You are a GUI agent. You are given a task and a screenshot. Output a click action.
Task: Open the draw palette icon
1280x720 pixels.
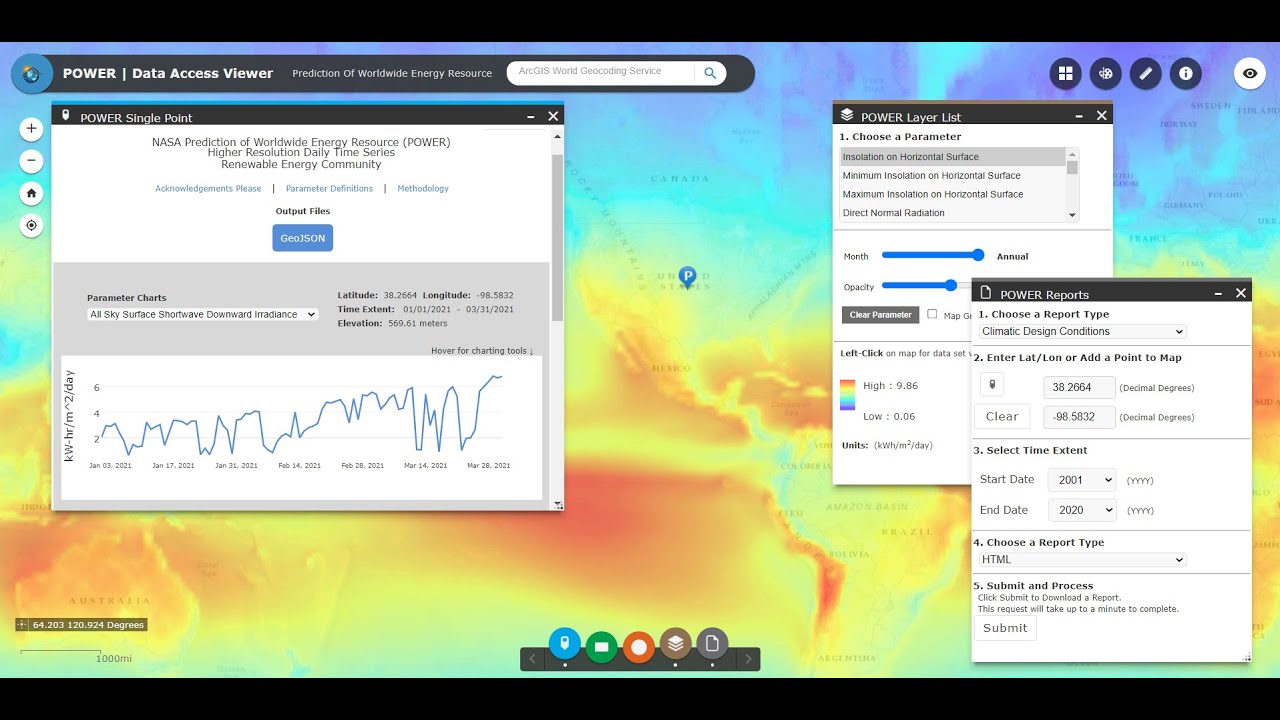1106,73
